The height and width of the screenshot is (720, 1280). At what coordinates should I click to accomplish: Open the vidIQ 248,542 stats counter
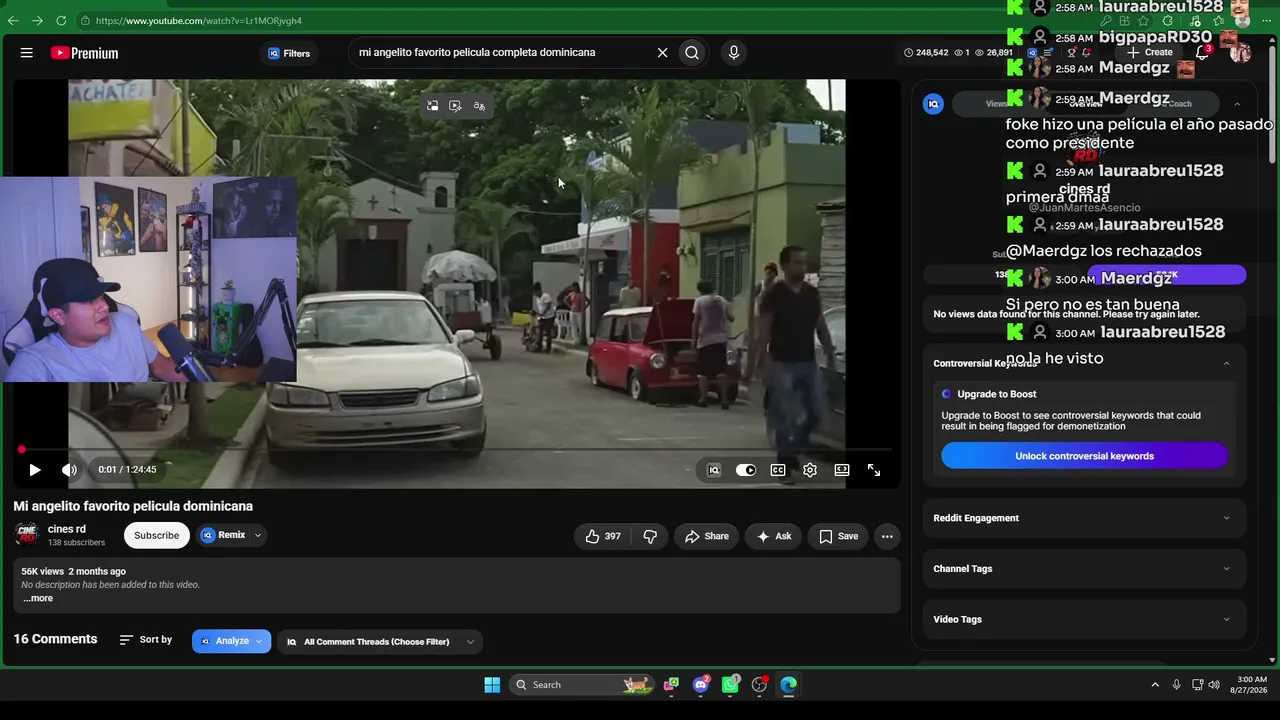point(926,53)
